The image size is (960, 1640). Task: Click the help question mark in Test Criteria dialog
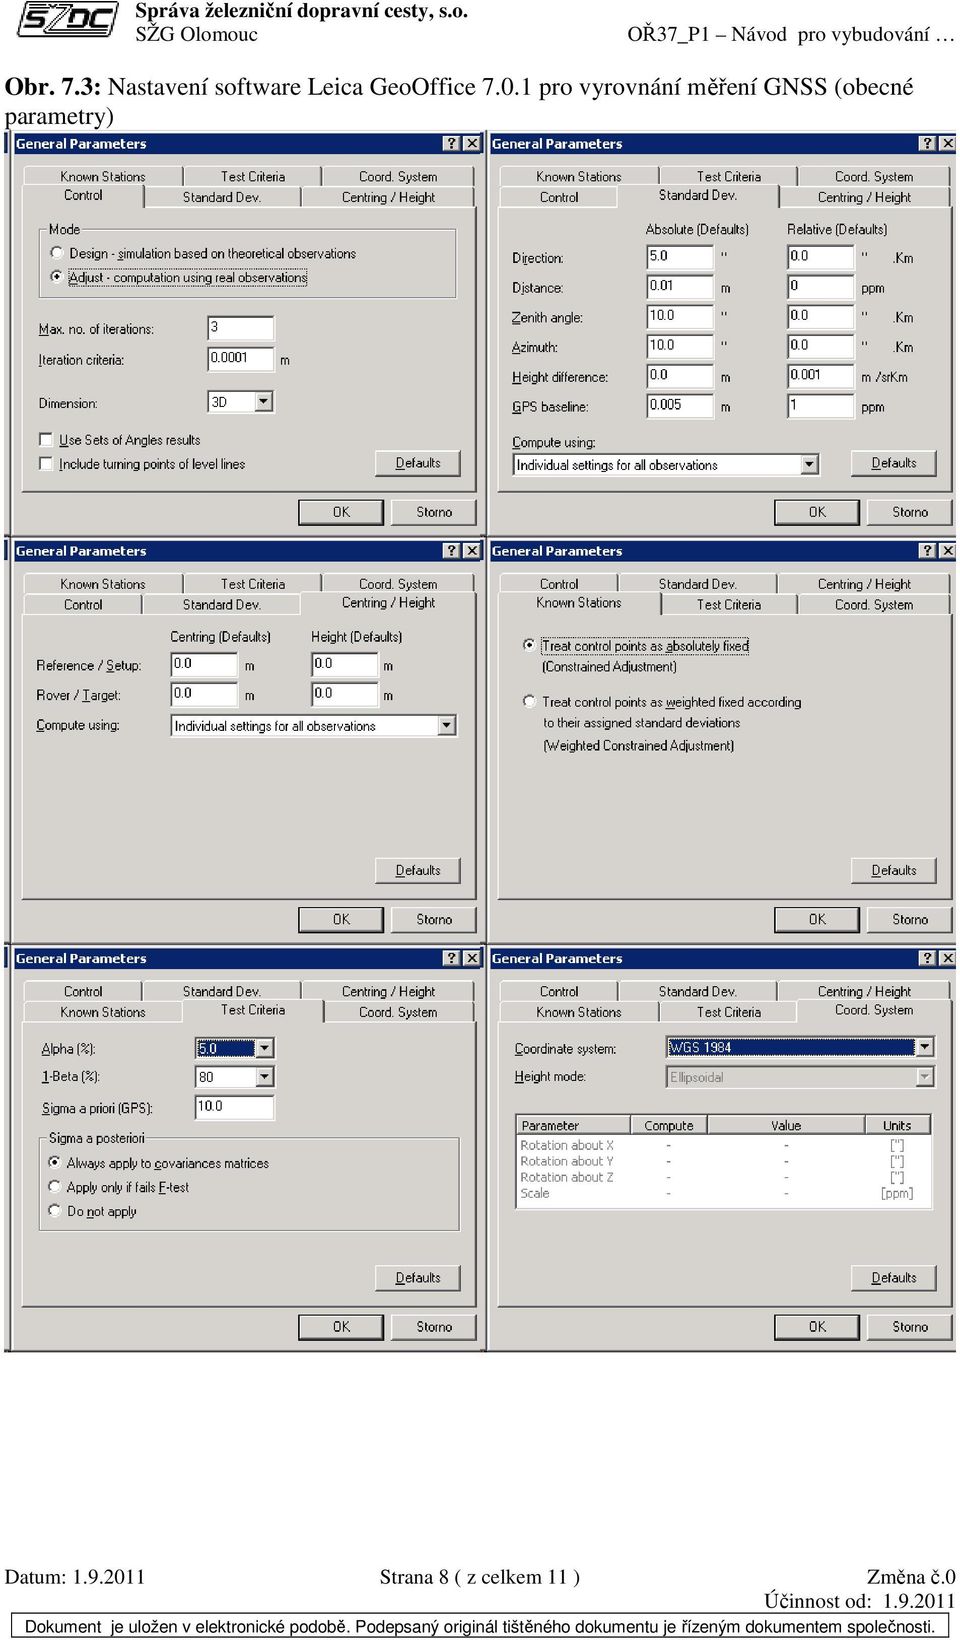click(451, 958)
